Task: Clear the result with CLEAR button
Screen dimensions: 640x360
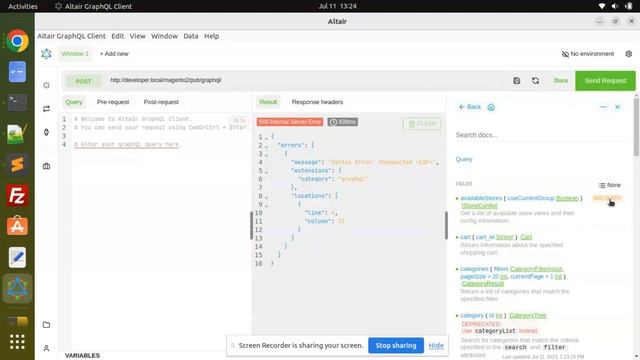Action: [422, 124]
